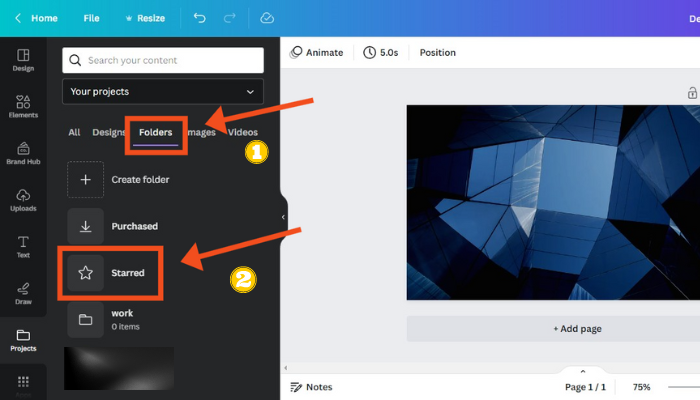
Task: Click the Purchased download icon
Action: tap(85, 226)
